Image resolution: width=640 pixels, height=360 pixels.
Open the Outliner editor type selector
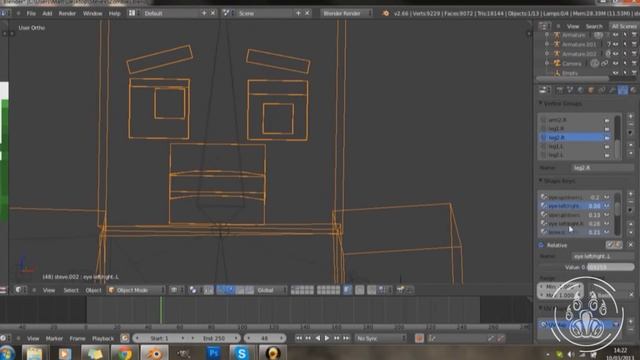543,26
